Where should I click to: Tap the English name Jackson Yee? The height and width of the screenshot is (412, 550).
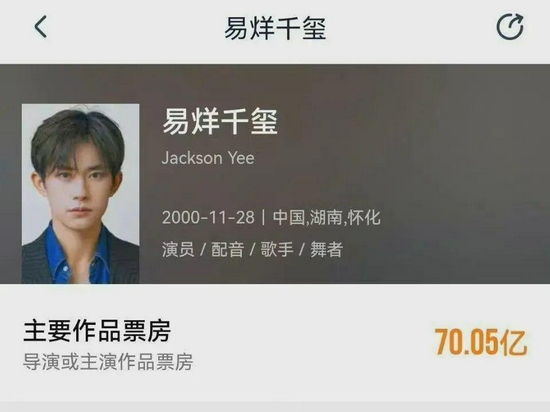pyautogui.click(x=208, y=158)
